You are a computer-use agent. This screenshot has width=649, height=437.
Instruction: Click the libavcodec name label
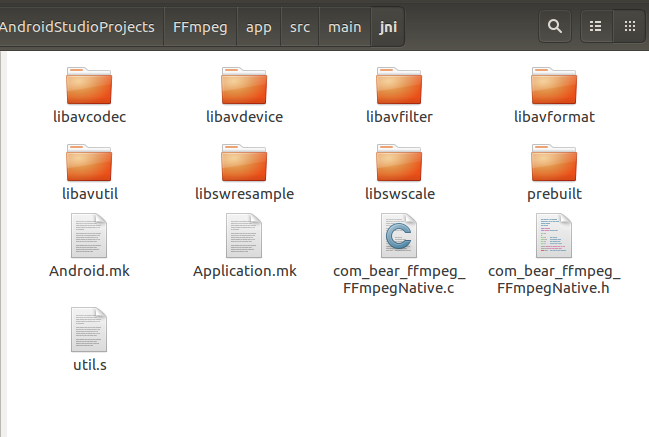coord(89,117)
